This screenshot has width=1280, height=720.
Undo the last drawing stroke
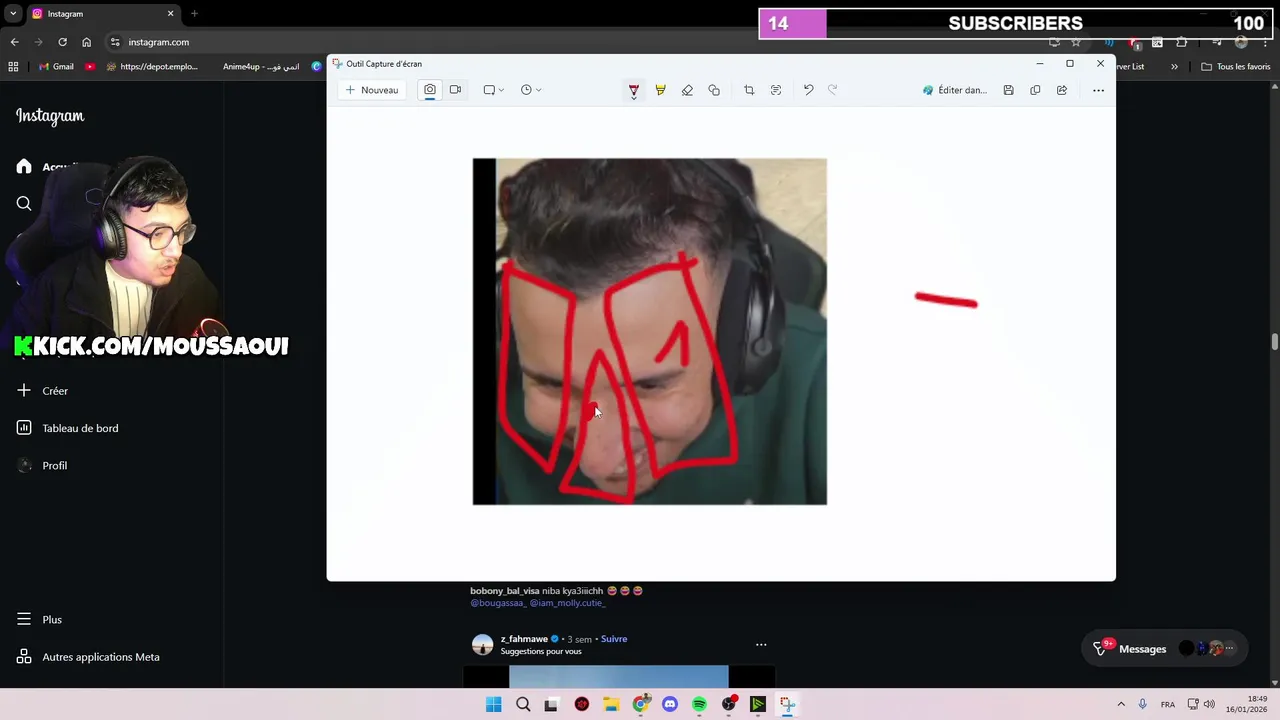(808, 90)
